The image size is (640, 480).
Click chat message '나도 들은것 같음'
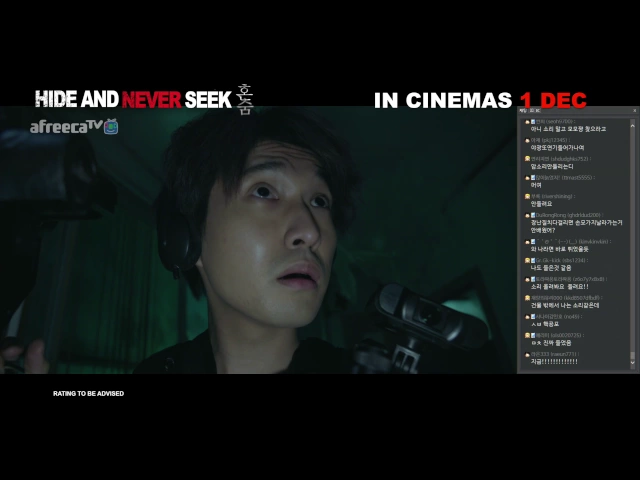551,268
